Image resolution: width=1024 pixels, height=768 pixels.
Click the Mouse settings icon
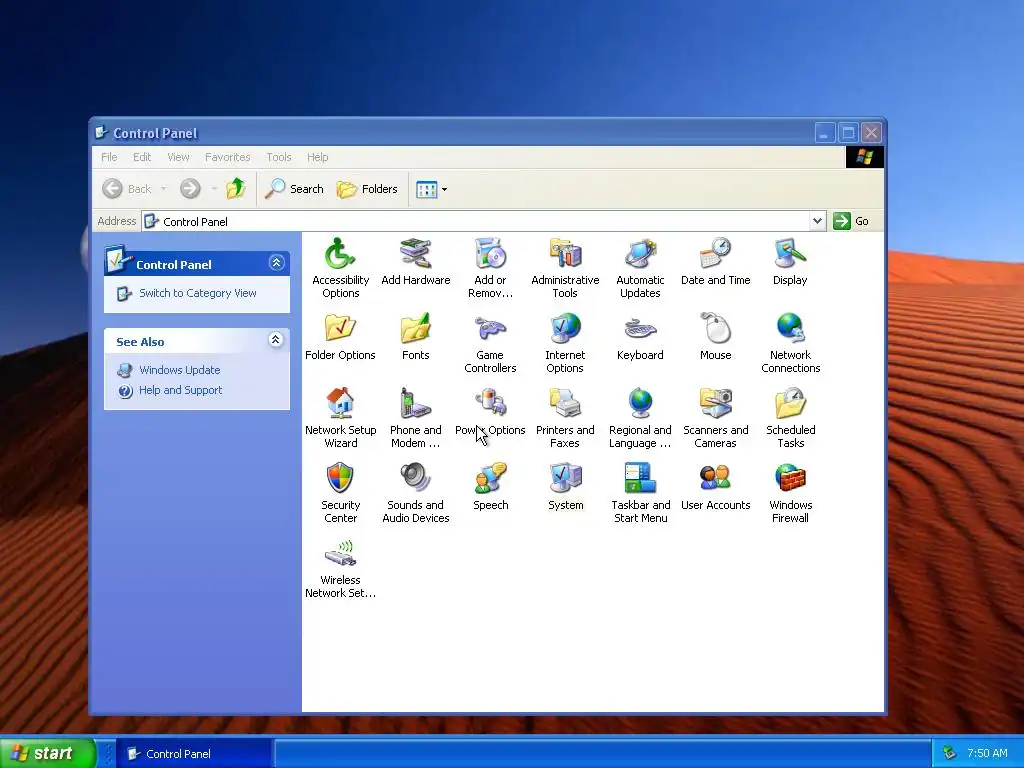pos(715,329)
